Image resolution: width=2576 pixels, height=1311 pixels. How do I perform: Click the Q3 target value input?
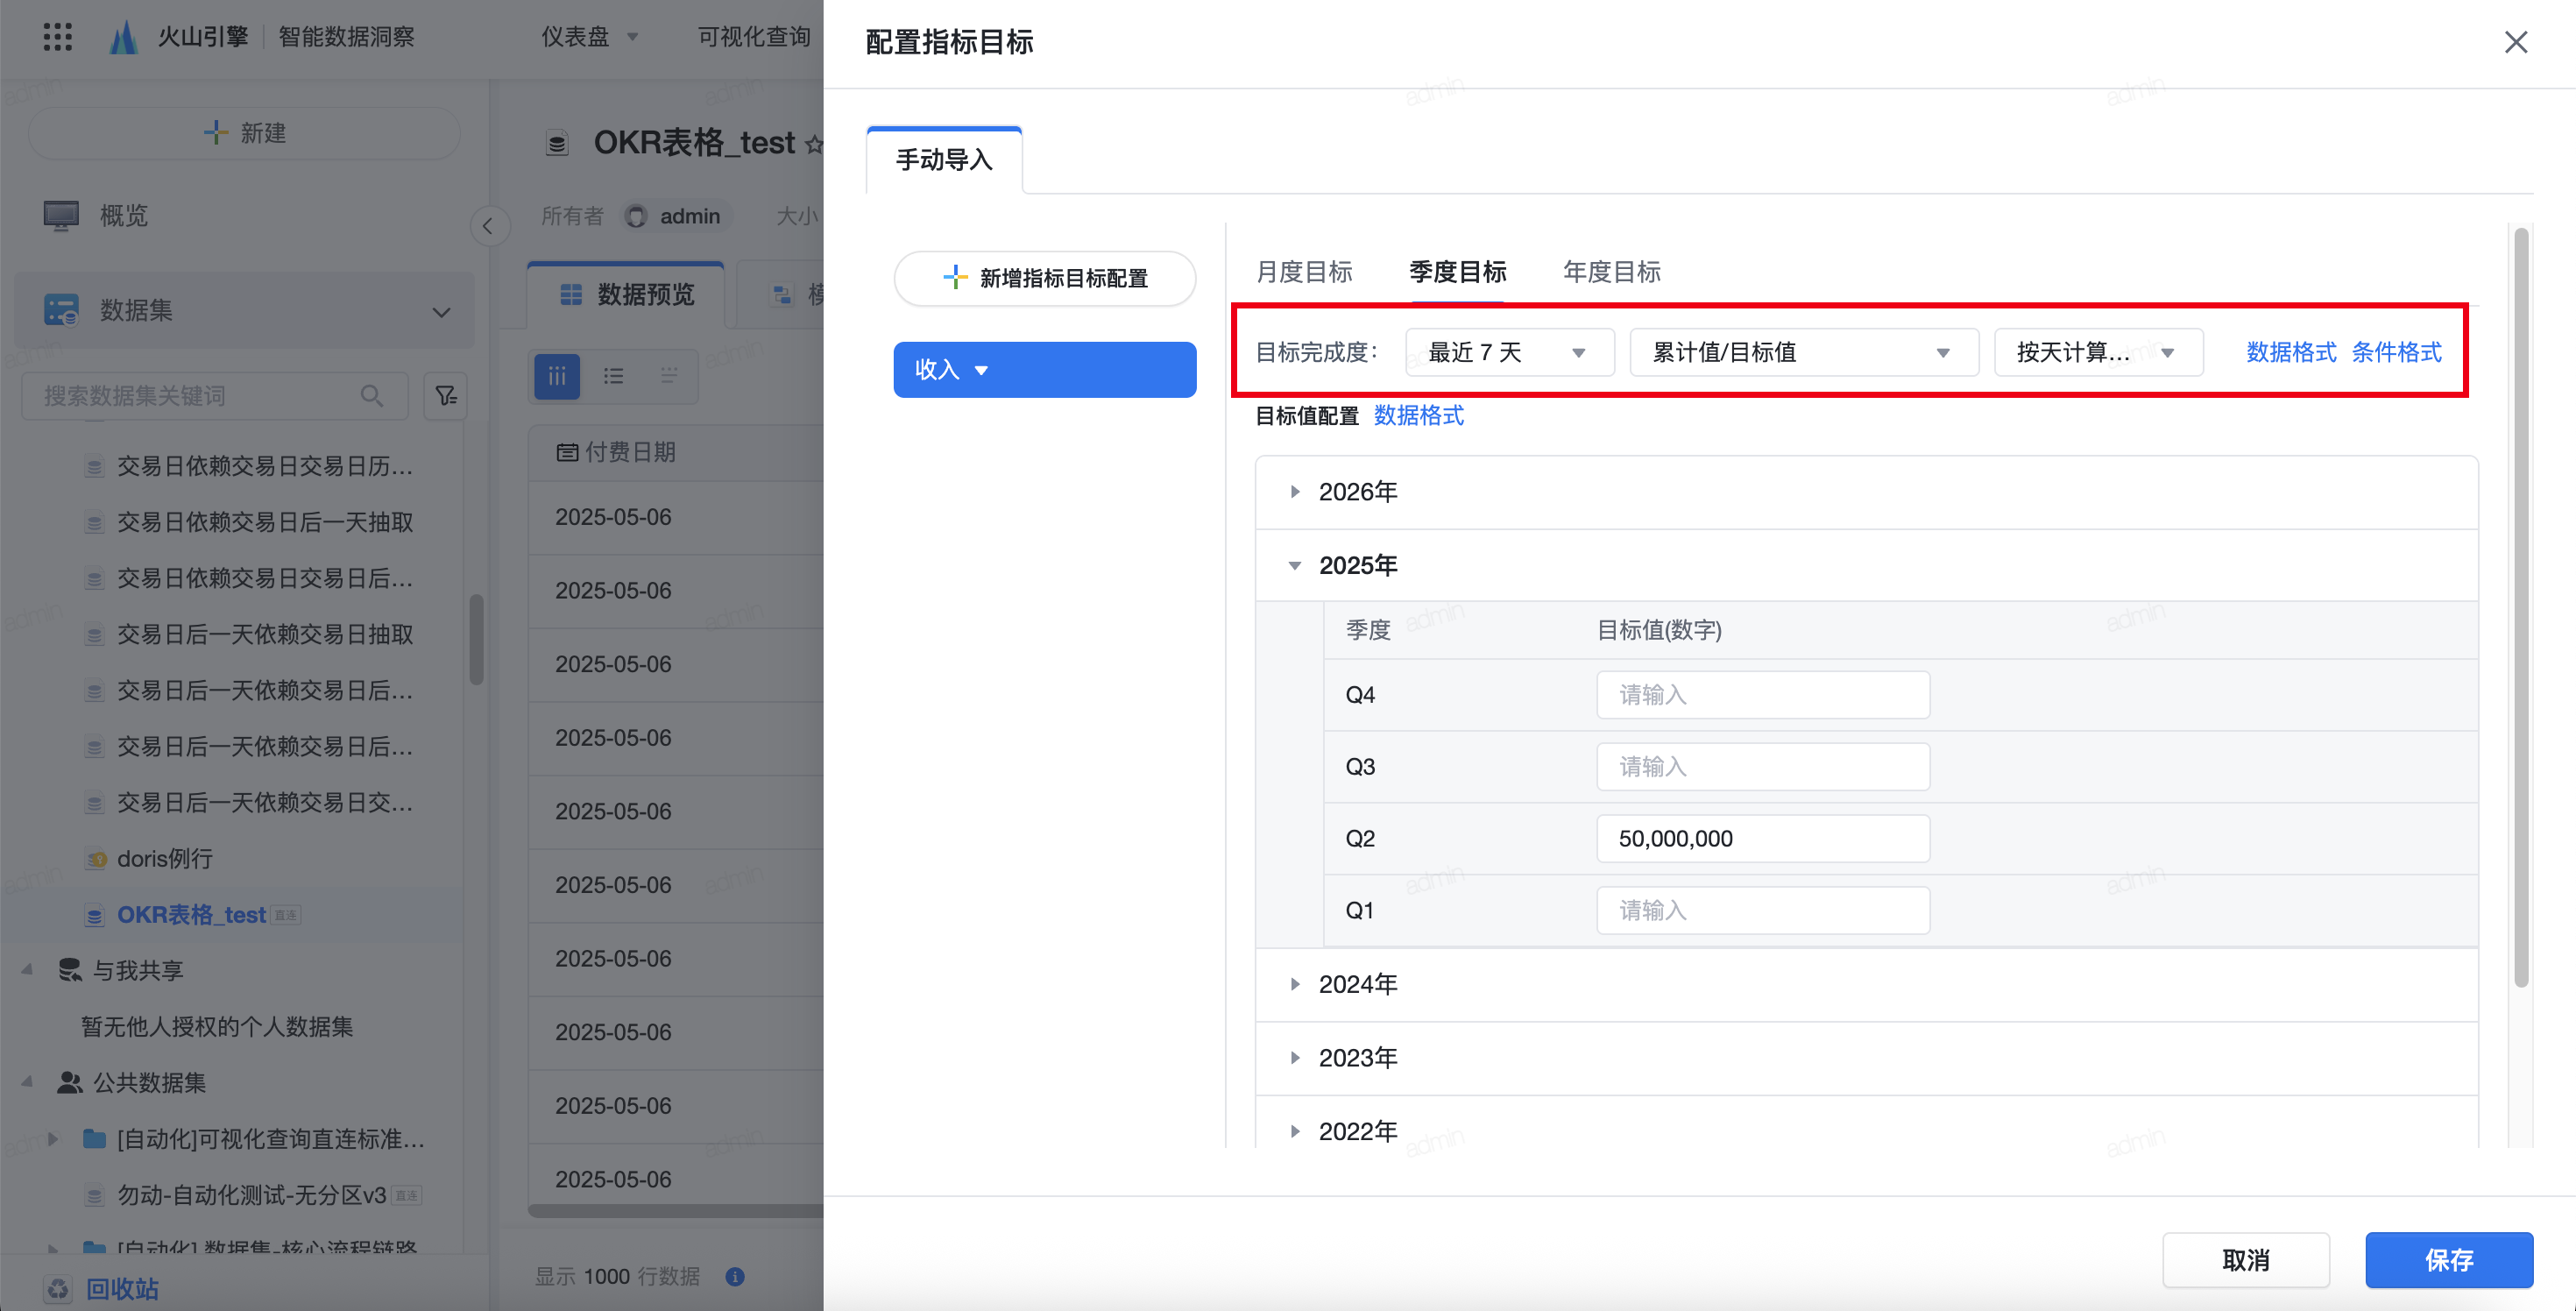(x=1762, y=766)
